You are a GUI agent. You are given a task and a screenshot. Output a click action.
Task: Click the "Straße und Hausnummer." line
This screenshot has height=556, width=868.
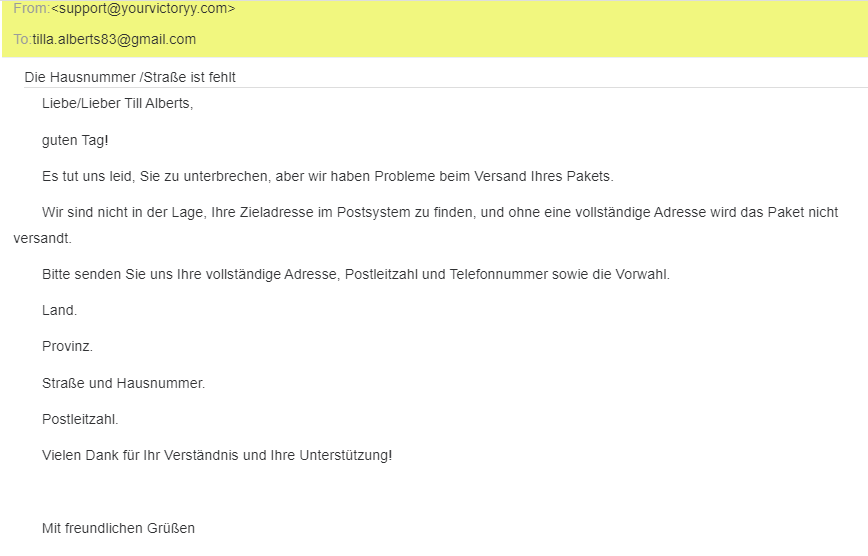point(123,383)
